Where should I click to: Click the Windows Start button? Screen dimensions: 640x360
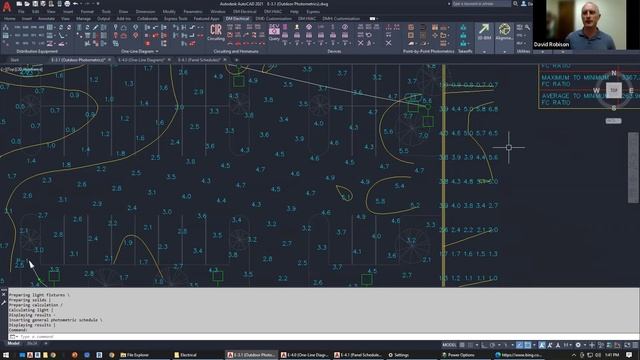(6, 355)
